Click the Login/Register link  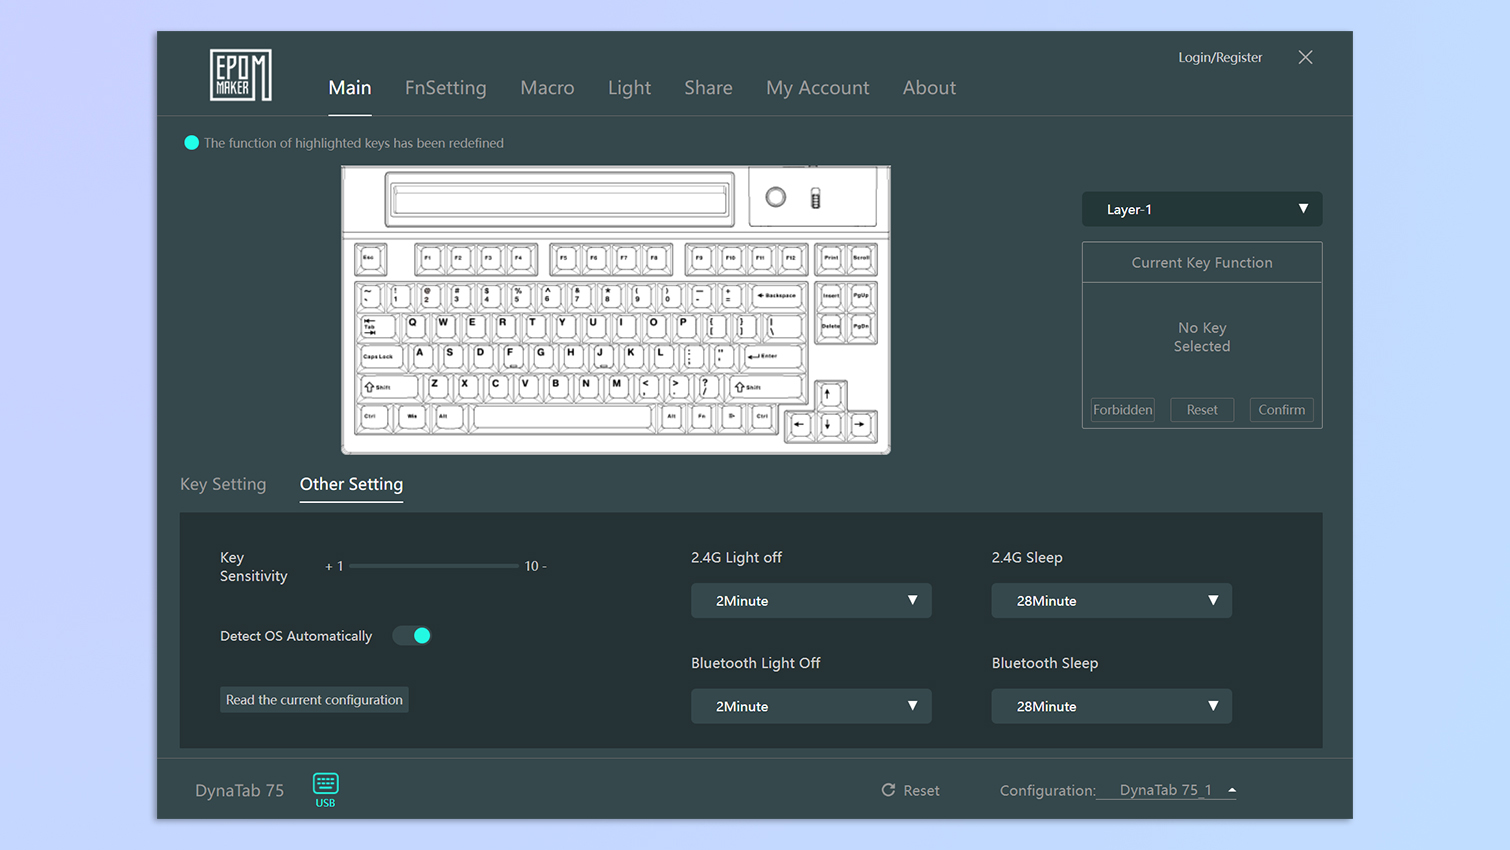(x=1219, y=57)
